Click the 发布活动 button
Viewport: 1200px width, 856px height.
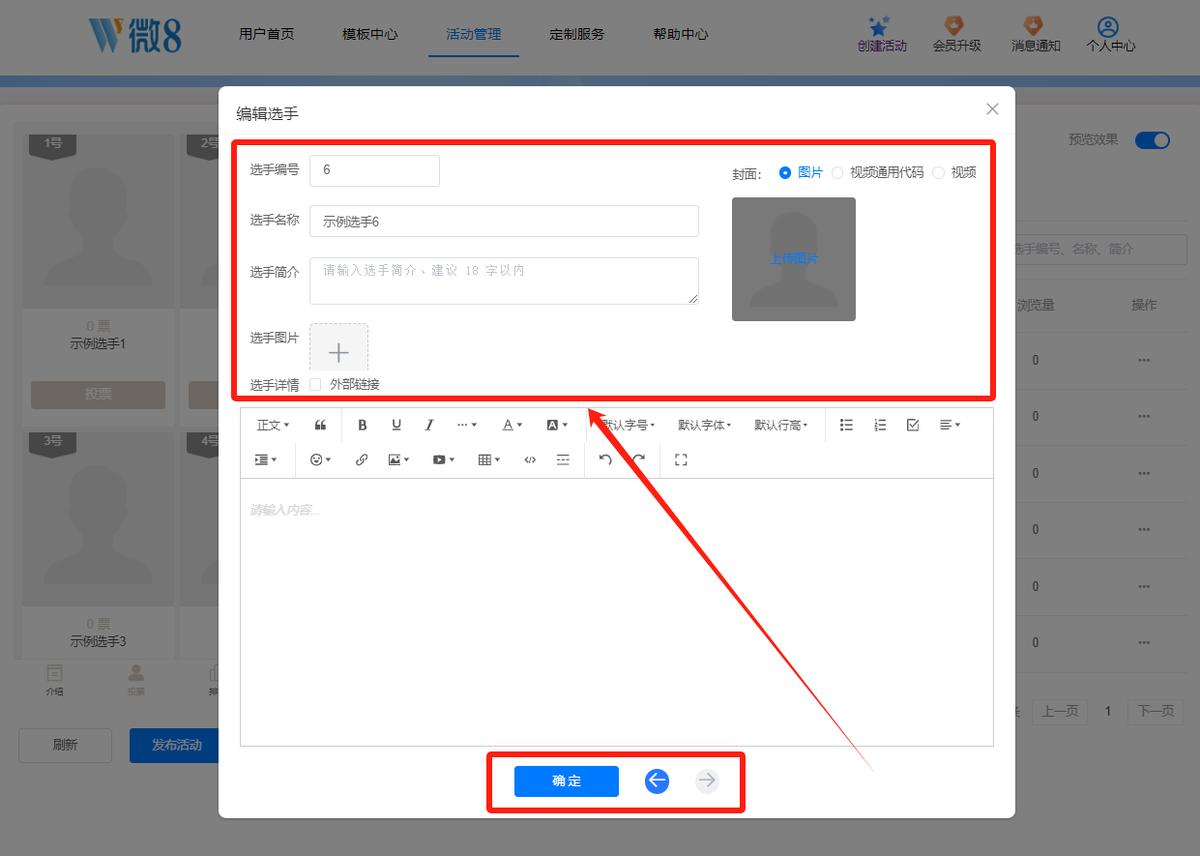[x=176, y=745]
